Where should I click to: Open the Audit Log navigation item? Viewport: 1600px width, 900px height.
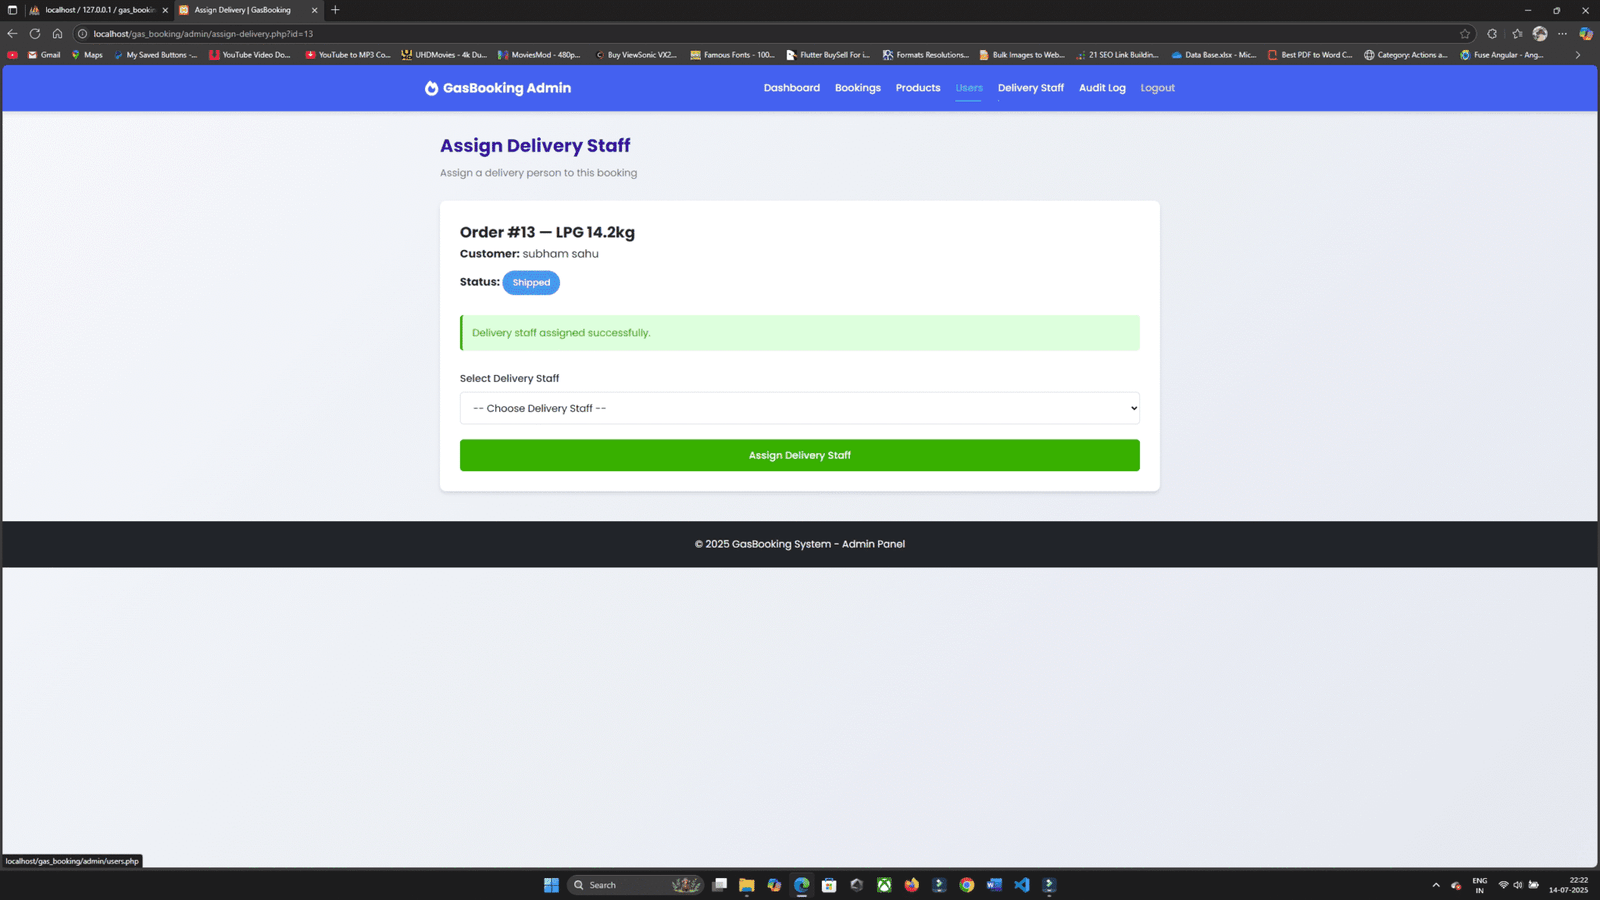click(x=1102, y=88)
